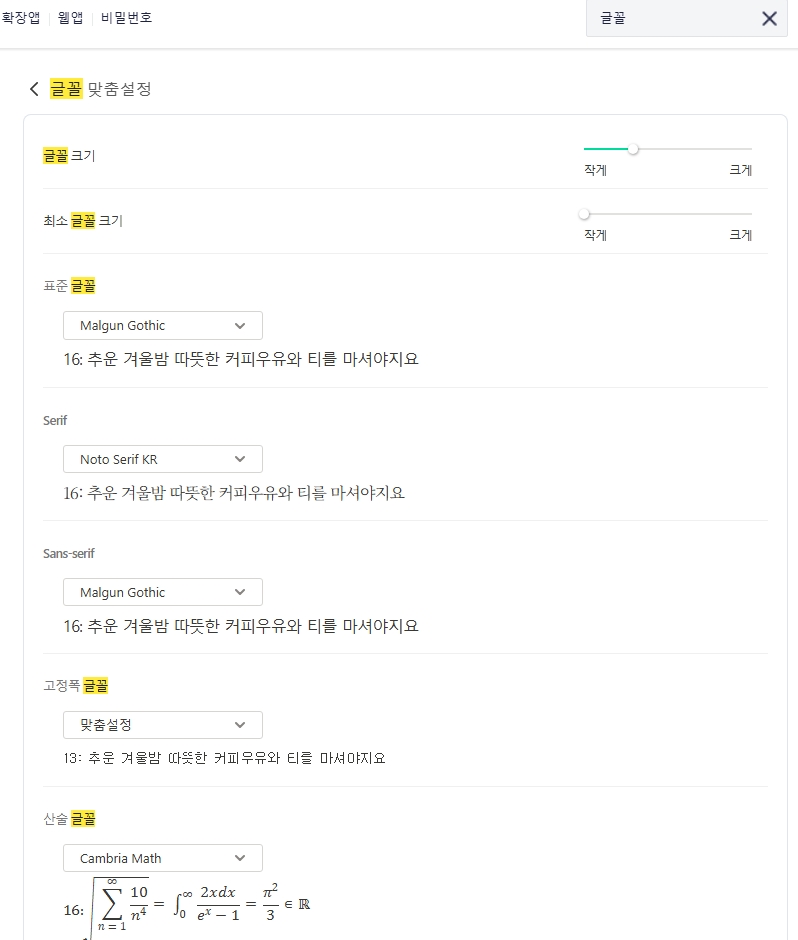The height and width of the screenshot is (940, 798).
Task: Switch to the 확장앱 section
Action: click(20, 18)
